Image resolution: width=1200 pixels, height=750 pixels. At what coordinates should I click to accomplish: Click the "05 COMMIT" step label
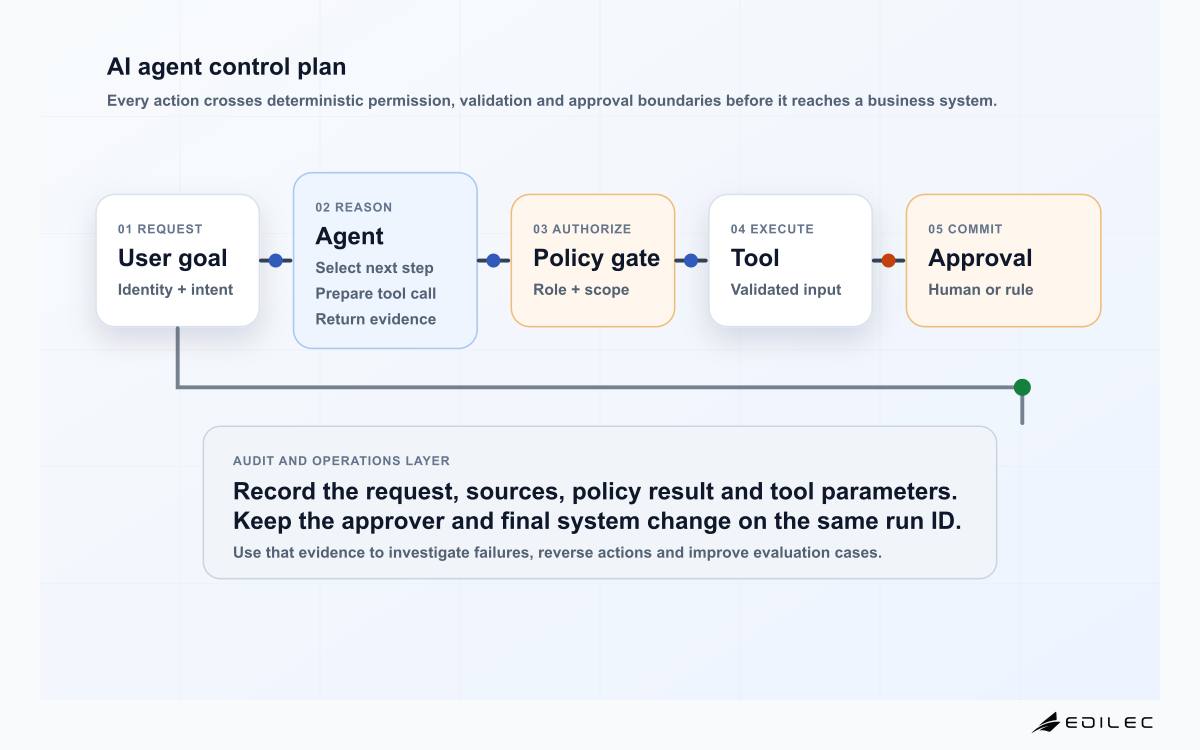tap(965, 229)
